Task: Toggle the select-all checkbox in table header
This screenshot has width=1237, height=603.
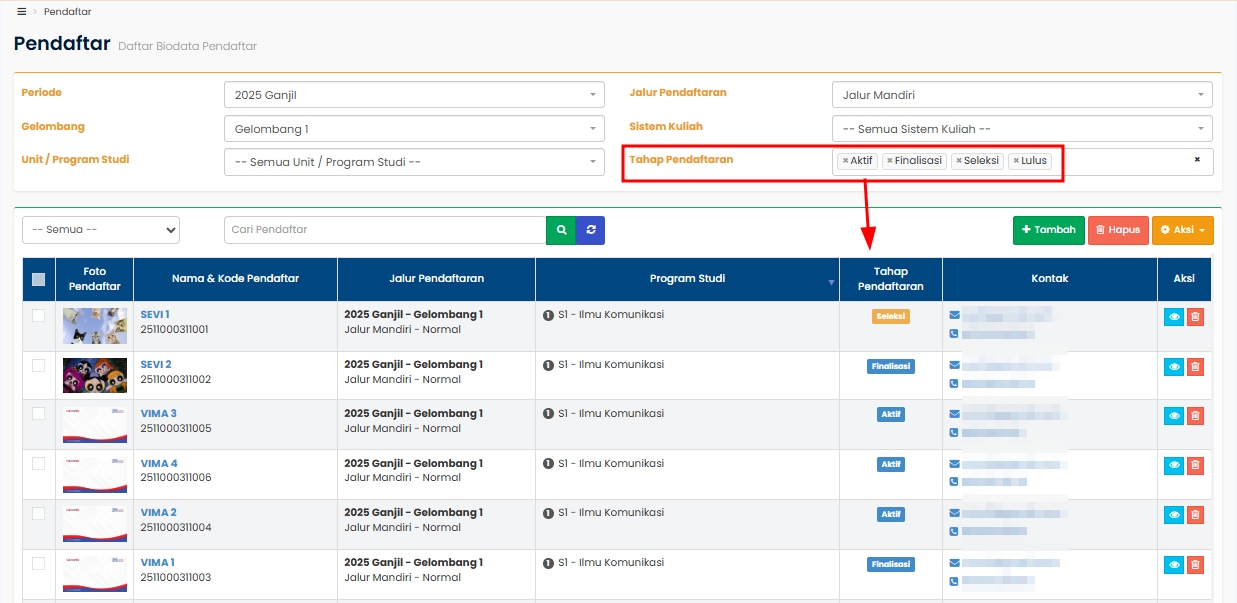Action: 39,280
